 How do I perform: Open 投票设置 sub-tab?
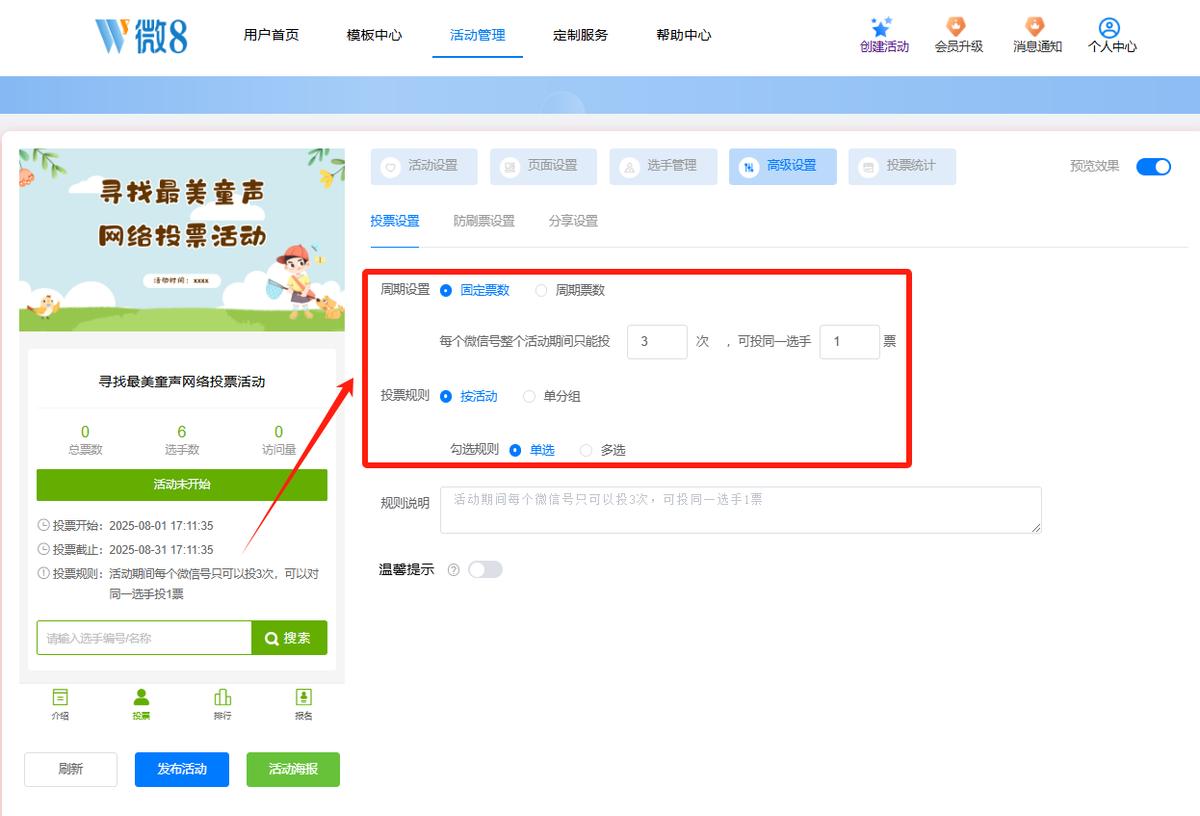[395, 221]
